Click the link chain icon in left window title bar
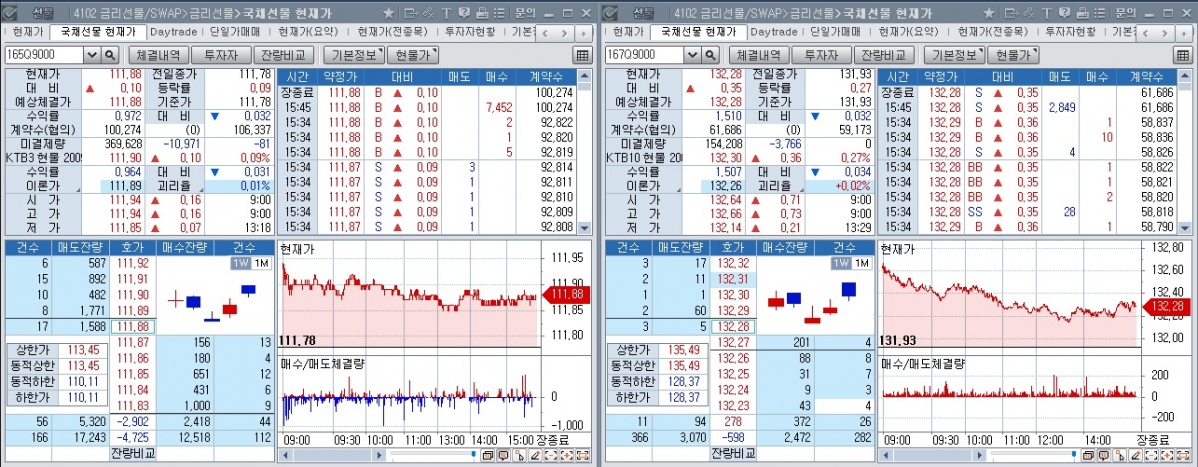This screenshot has width=1198, height=467. pyautogui.click(x=428, y=13)
